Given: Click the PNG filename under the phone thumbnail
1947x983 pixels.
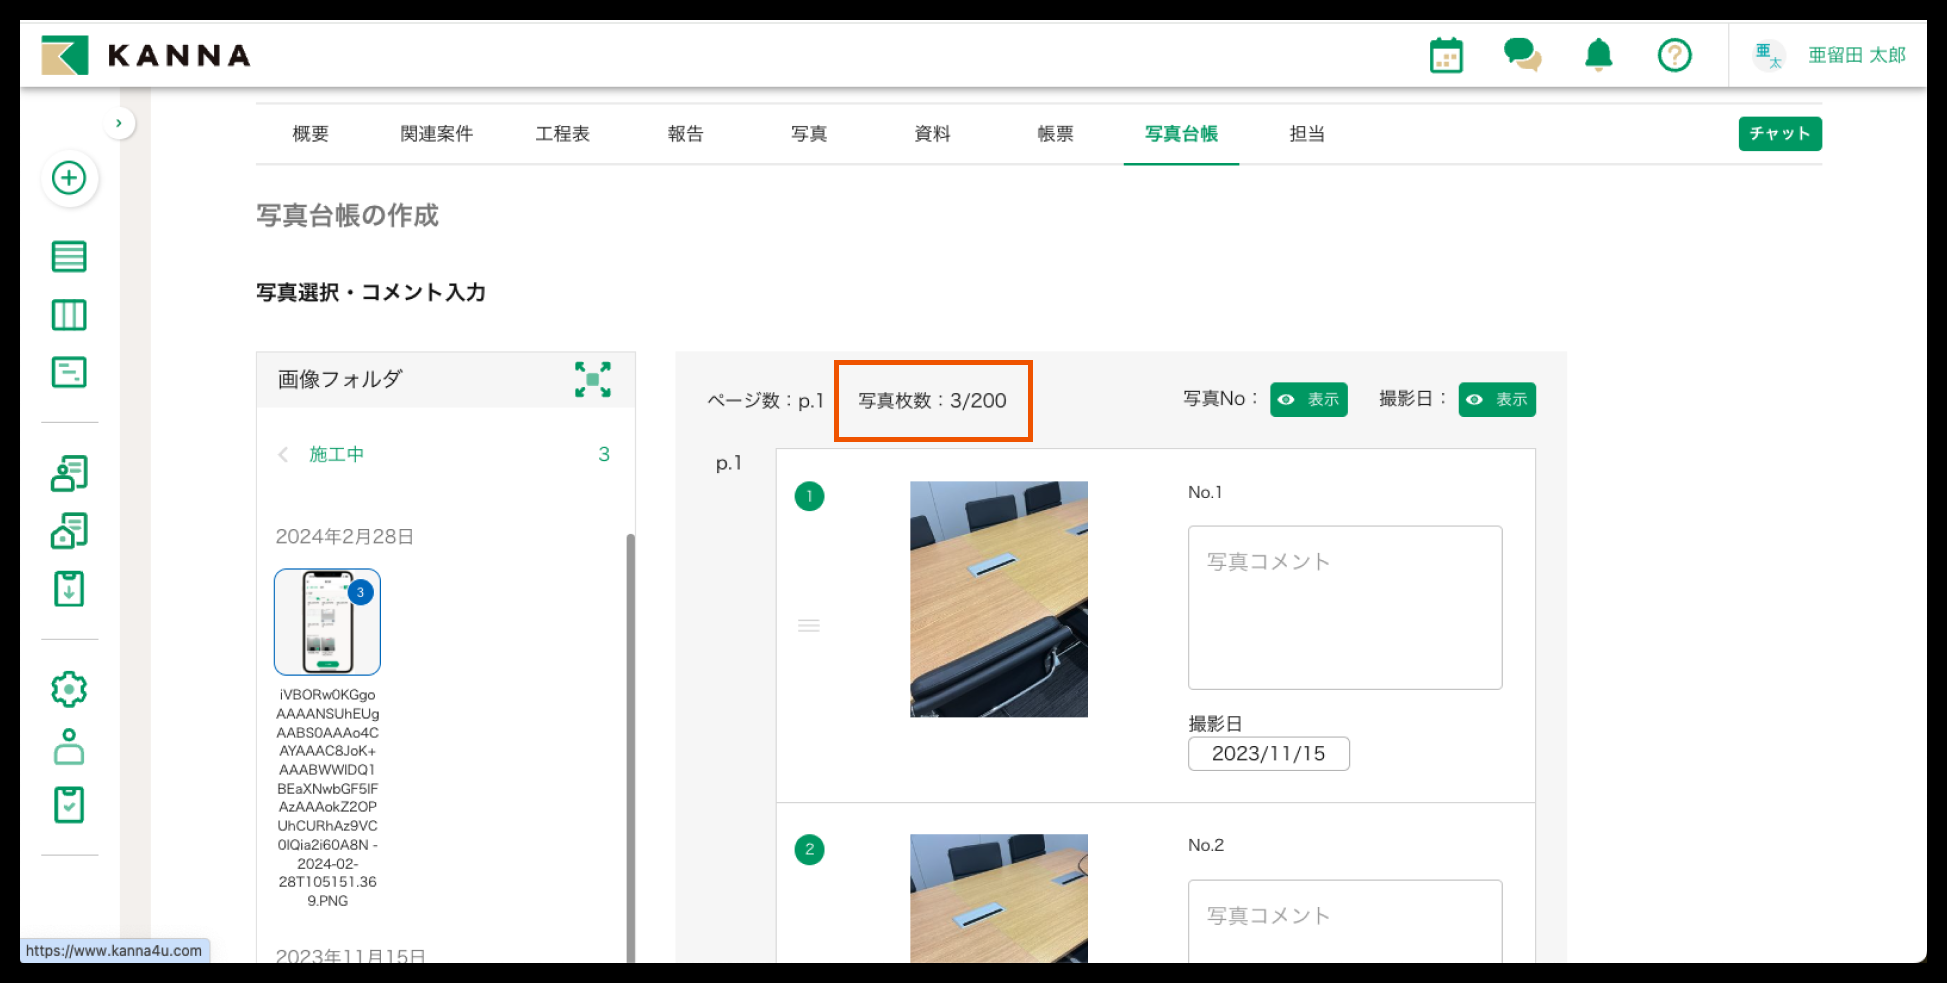Looking at the screenshot, I should coord(328,798).
